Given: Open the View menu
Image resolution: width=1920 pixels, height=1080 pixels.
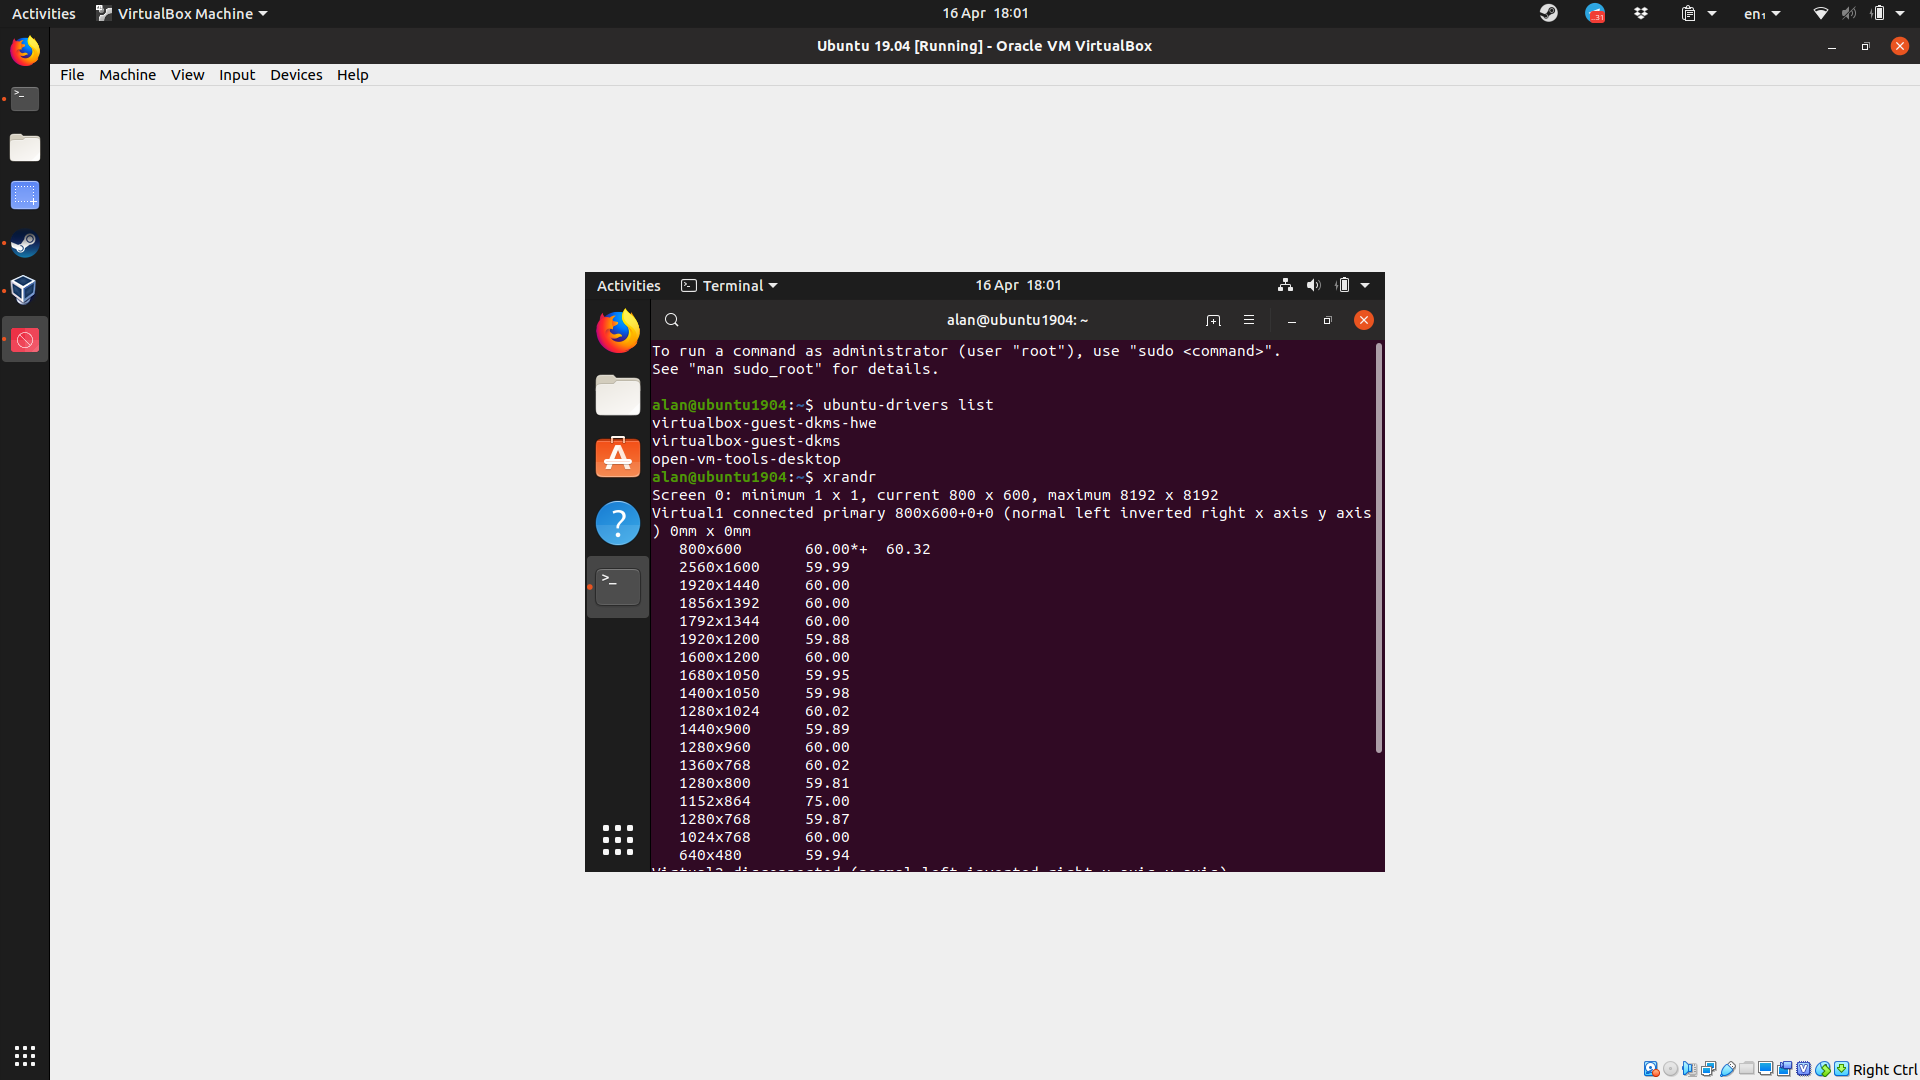Looking at the screenshot, I should 187,75.
